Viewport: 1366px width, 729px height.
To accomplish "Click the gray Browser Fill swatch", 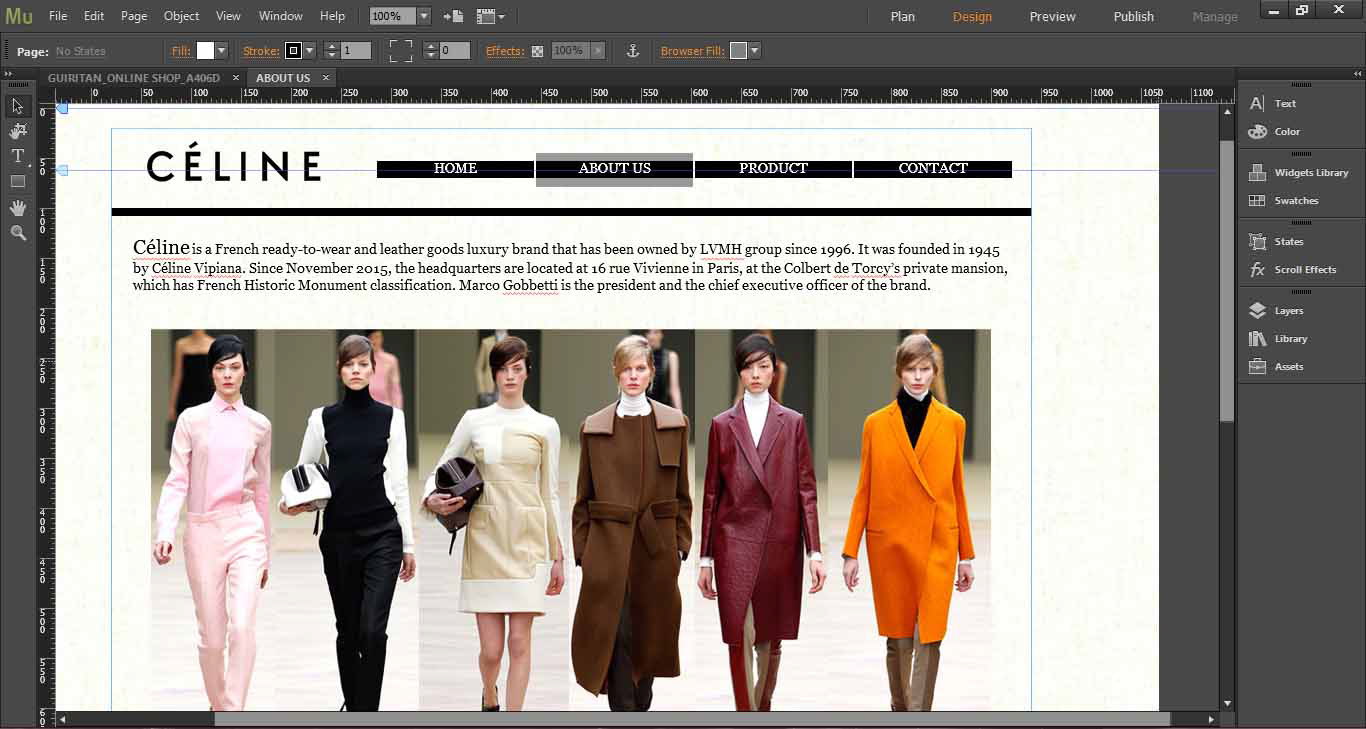I will [738, 50].
